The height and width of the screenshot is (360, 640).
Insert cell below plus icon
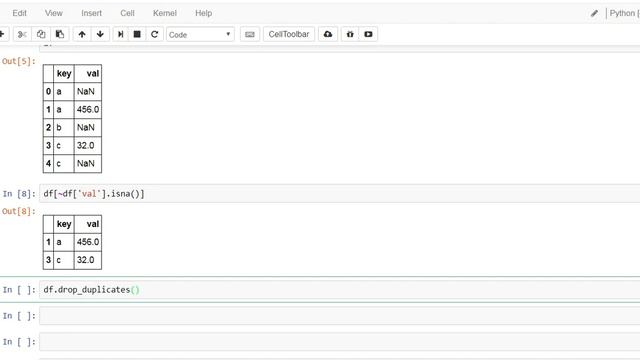pyautogui.click(x=2, y=34)
